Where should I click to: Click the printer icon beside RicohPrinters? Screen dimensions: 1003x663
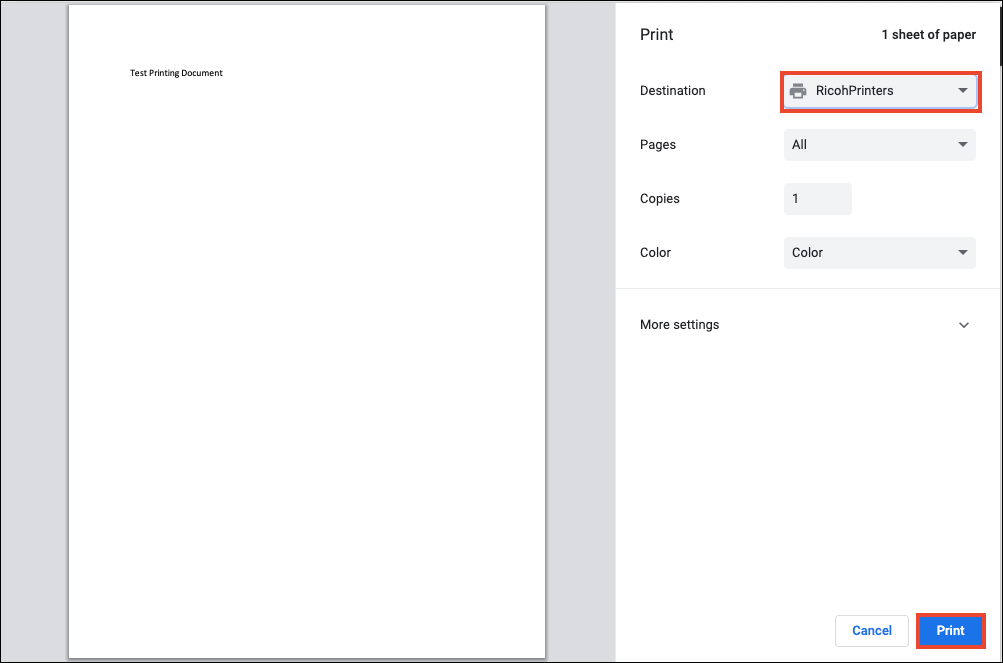(798, 91)
